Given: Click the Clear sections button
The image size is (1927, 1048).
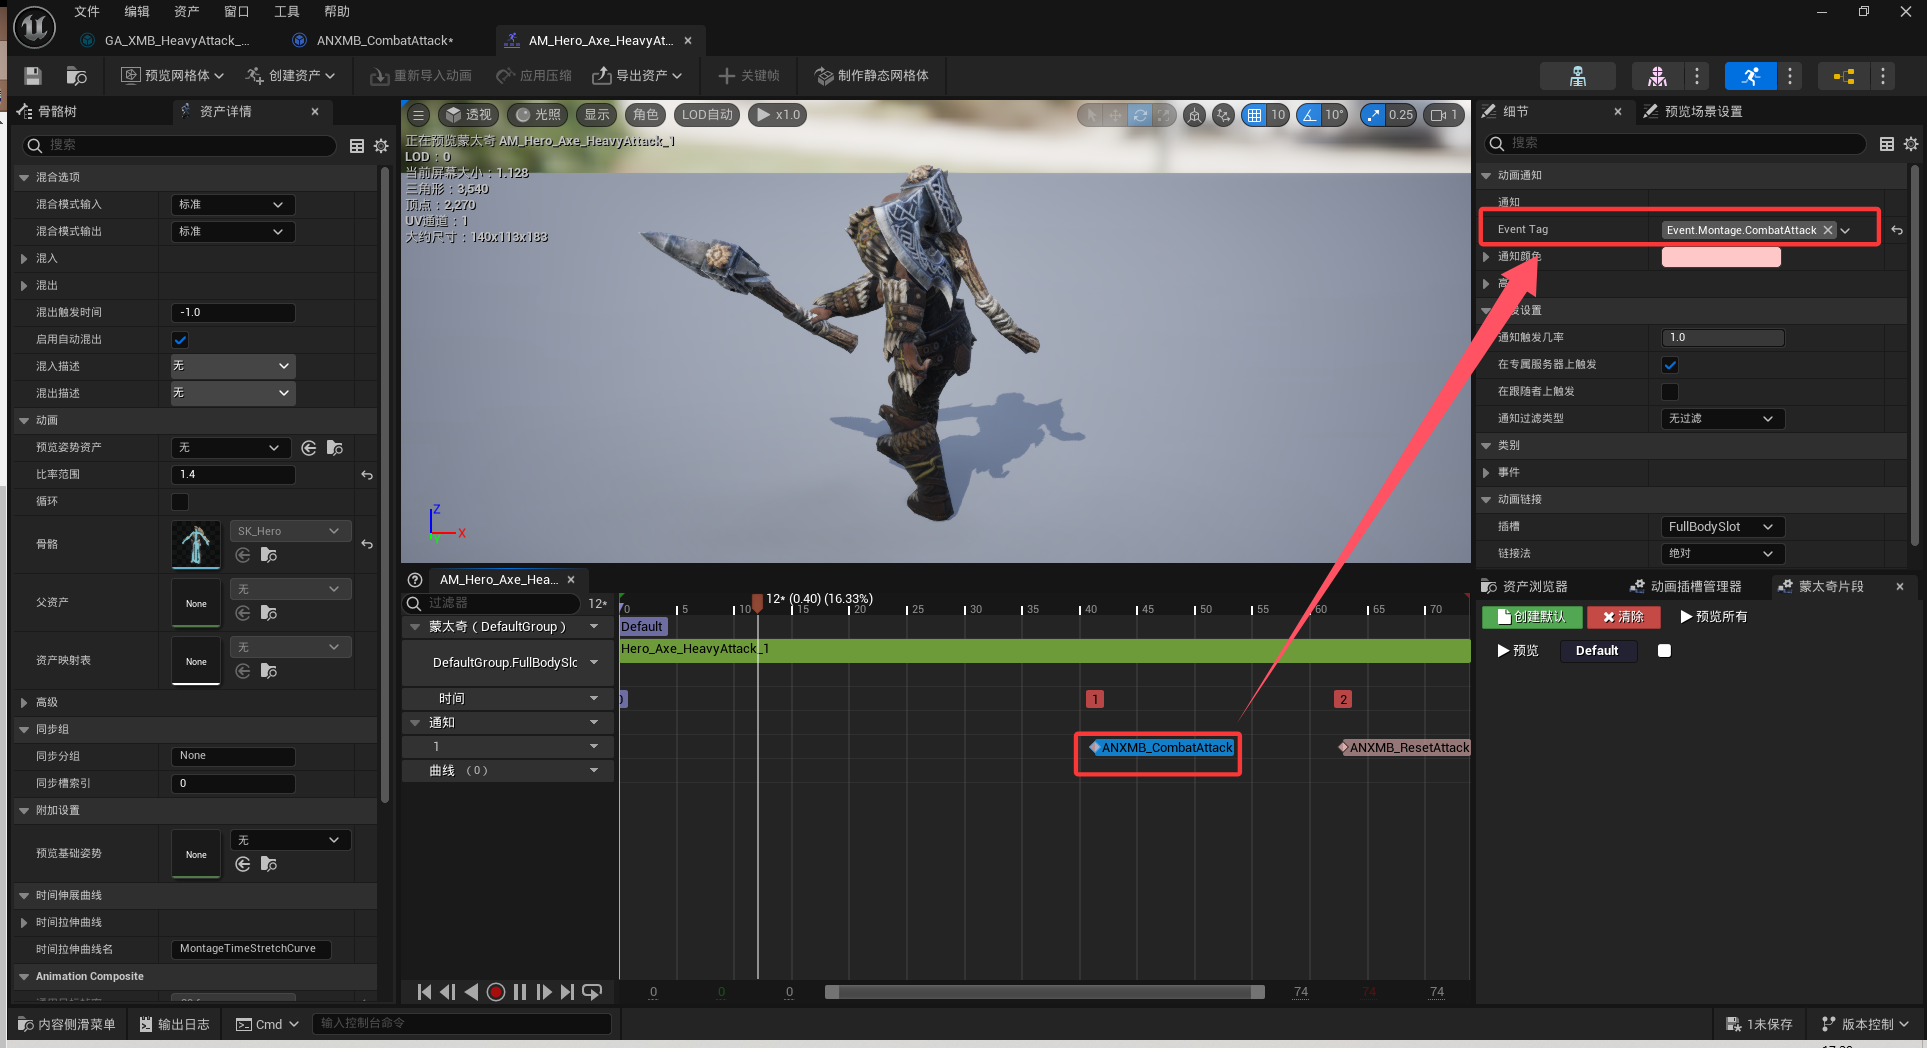Looking at the screenshot, I should coord(1623,617).
